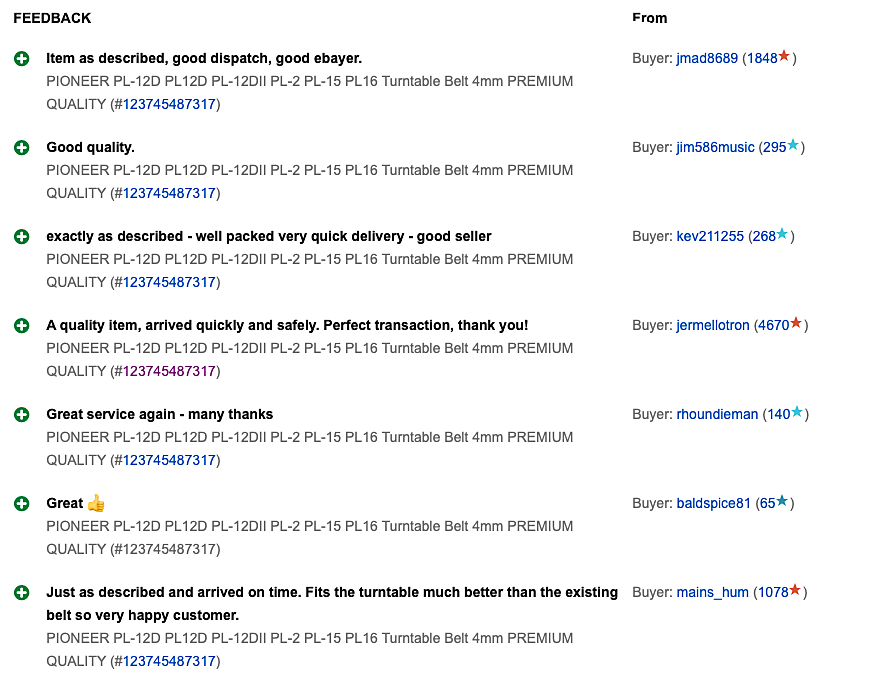Open the kev211255 buyer profile
Viewport: 885px width, 682px height.
(x=710, y=237)
